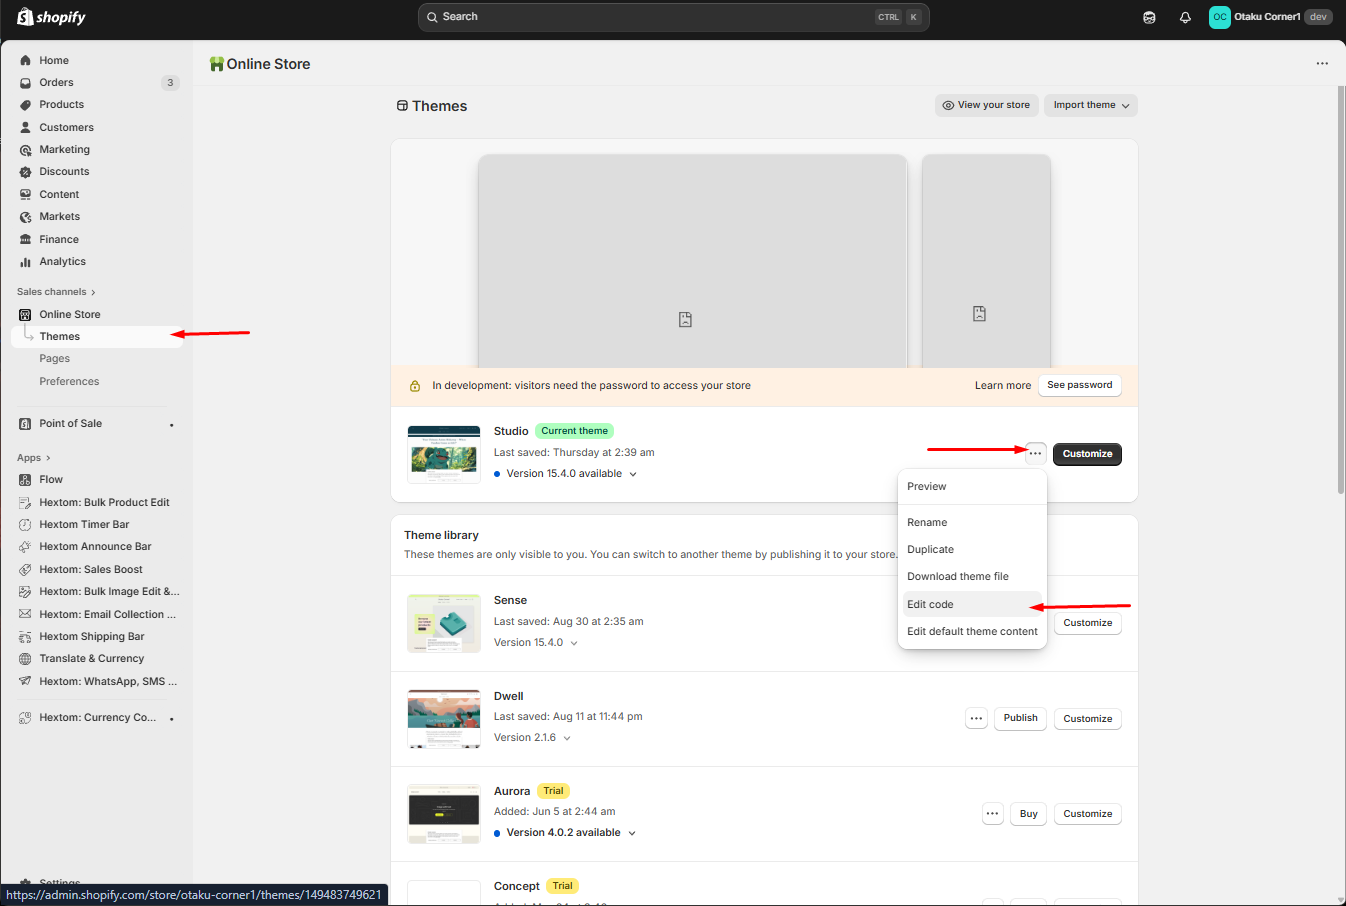Image resolution: width=1346 pixels, height=906 pixels.
Task: Open Hextom Announce Bar app
Action: click(x=96, y=547)
